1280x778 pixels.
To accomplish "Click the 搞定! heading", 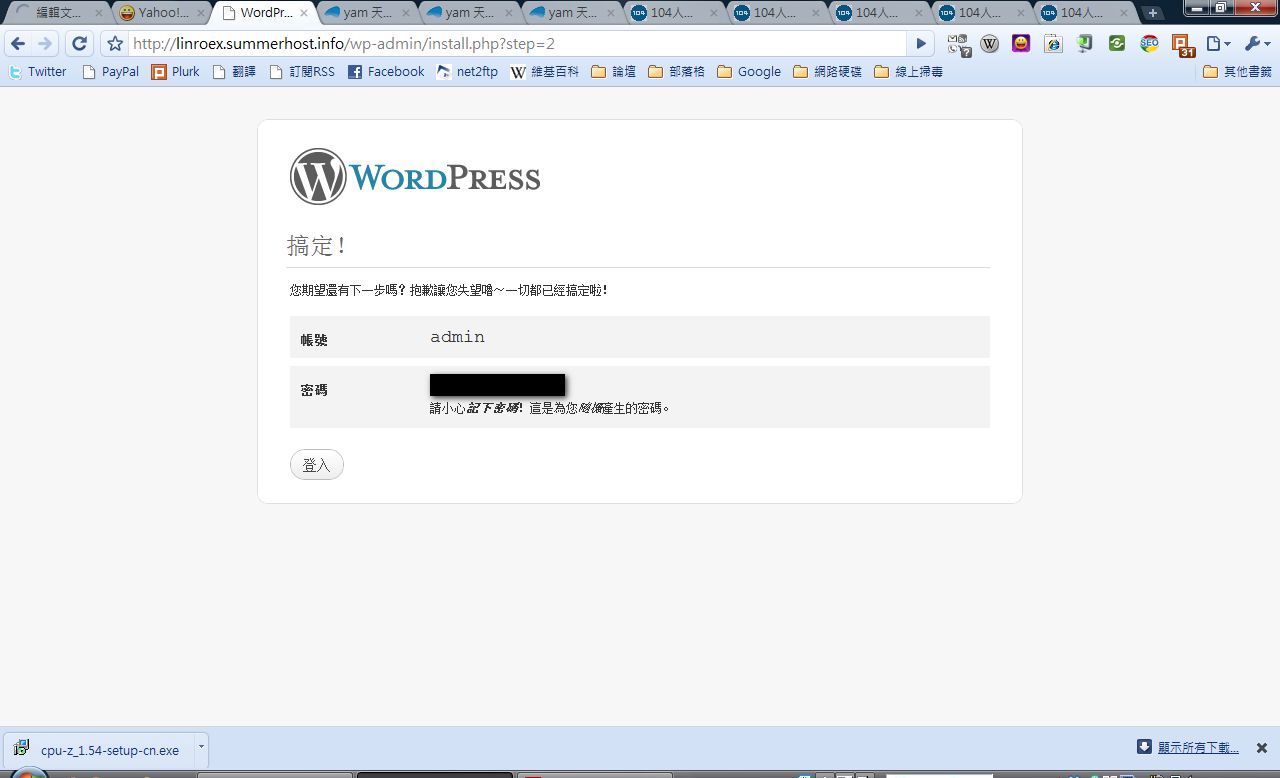I will click(x=317, y=246).
